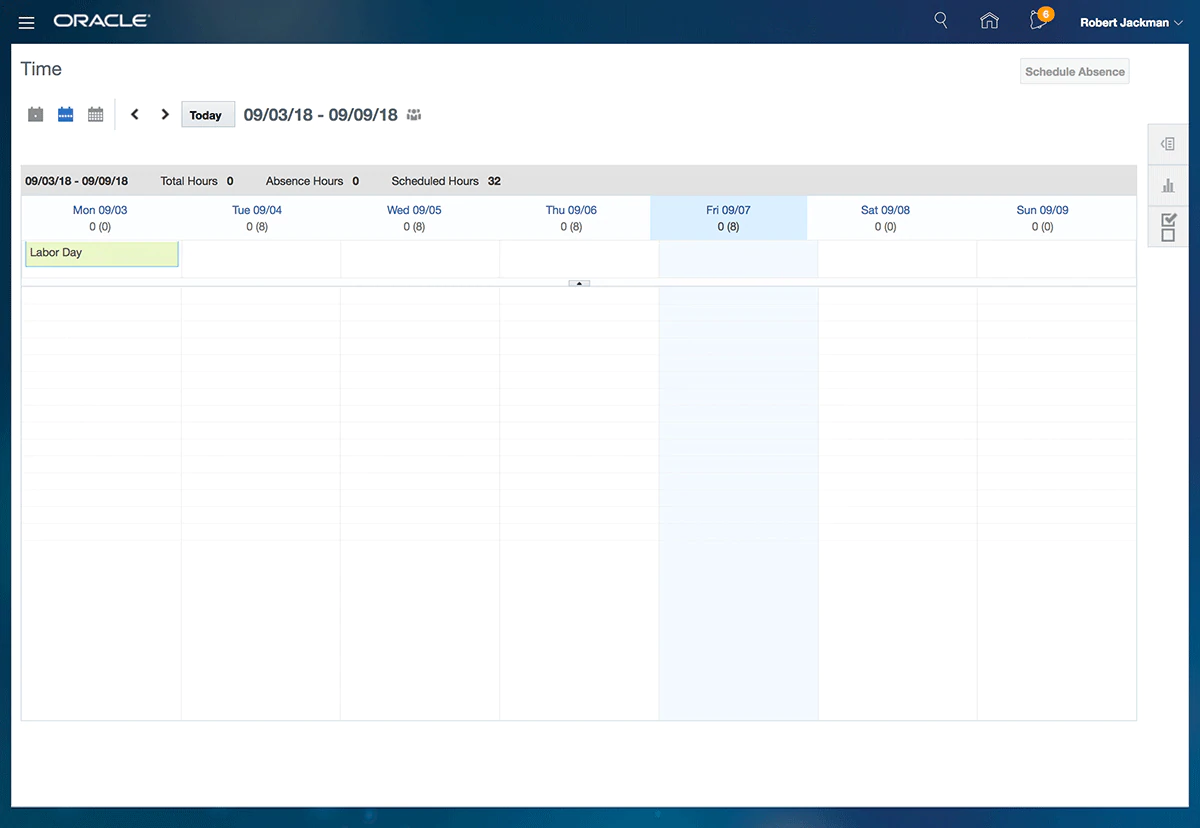The image size is (1200, 828).
Task: Open the Tue 09/04 day link
Action: point(257,210)
